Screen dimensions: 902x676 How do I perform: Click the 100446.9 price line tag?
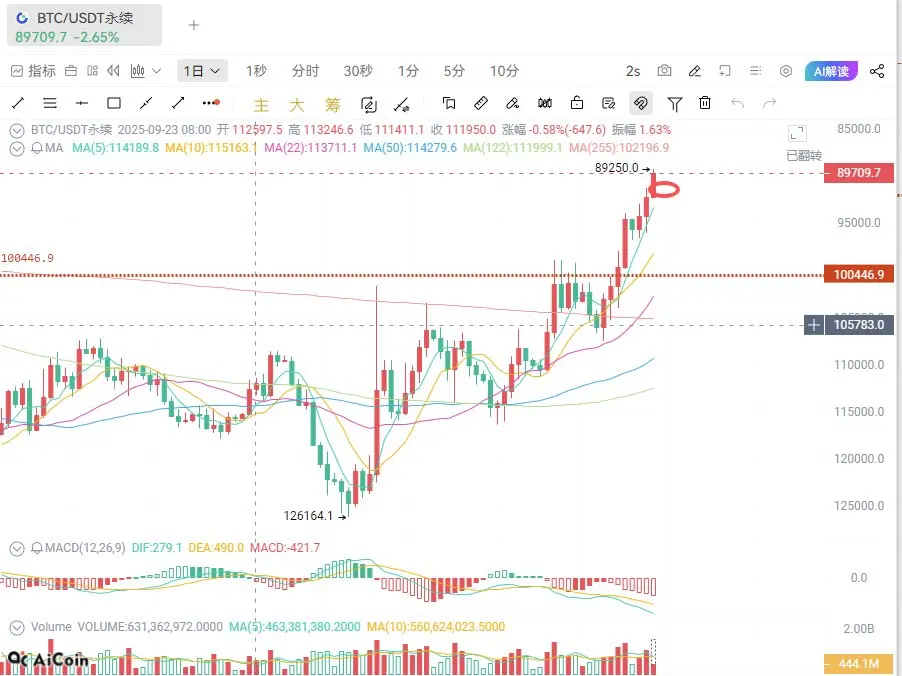pos(859,274)
